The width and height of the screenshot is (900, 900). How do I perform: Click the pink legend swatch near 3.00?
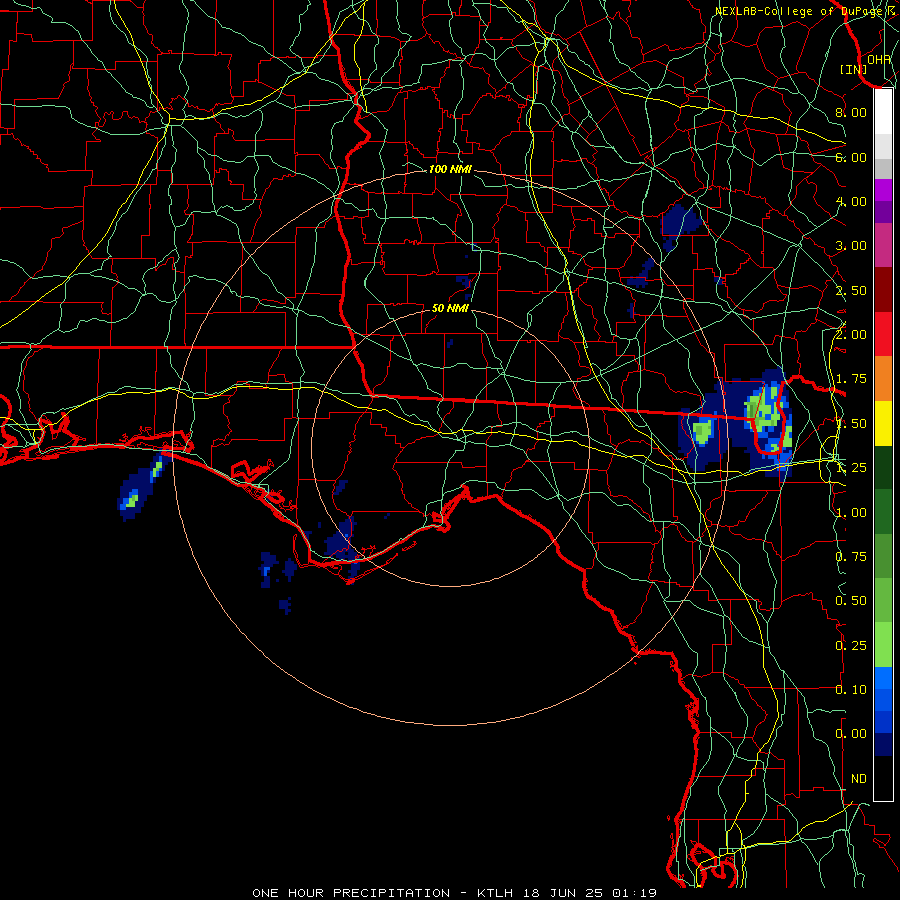click(x=883, y=245)
